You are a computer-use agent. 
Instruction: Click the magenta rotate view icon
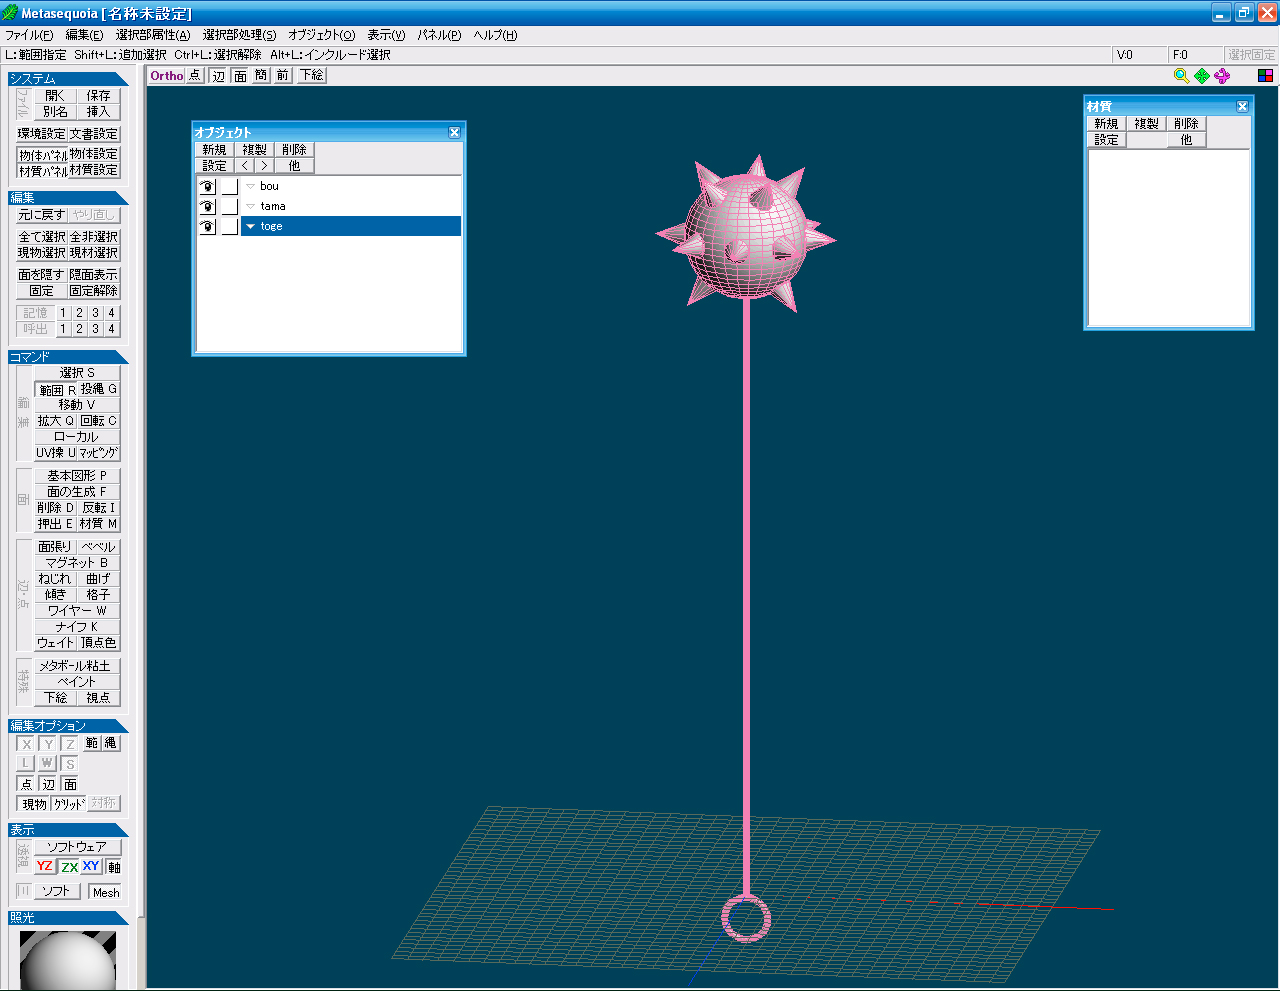click(1222, 76)
